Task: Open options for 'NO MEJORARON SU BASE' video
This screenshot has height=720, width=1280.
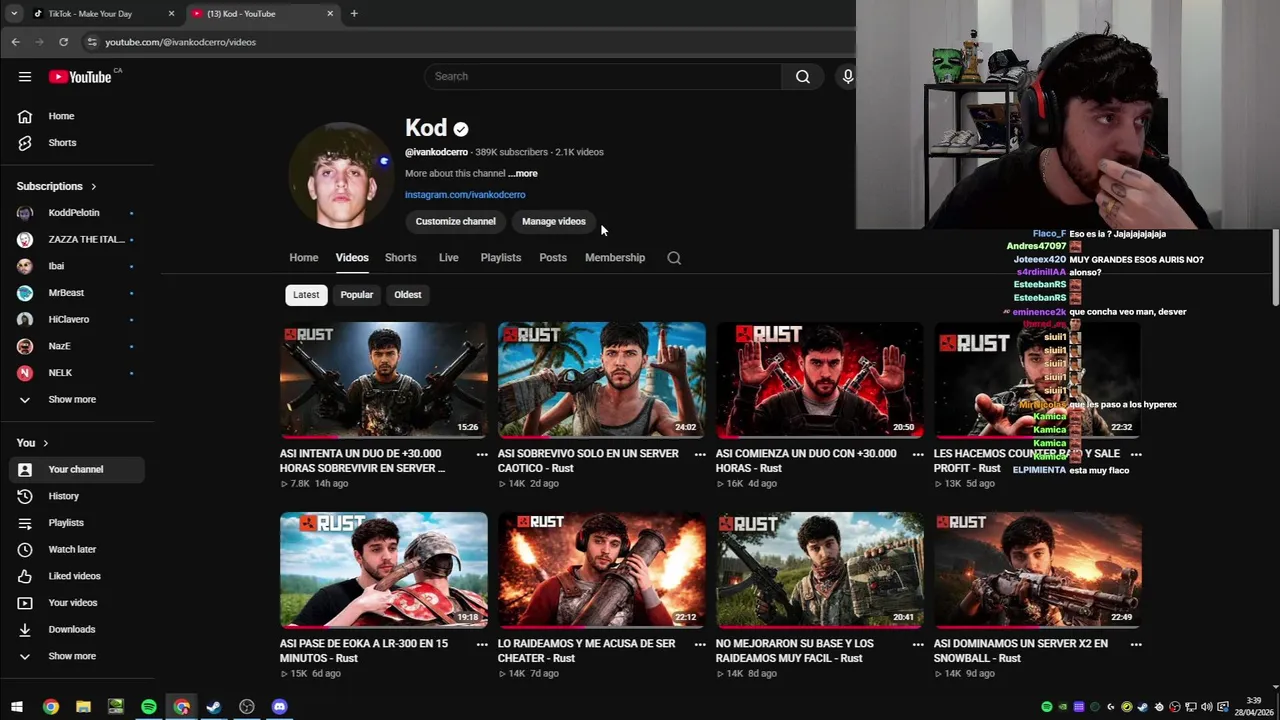Action: [918, 644]
